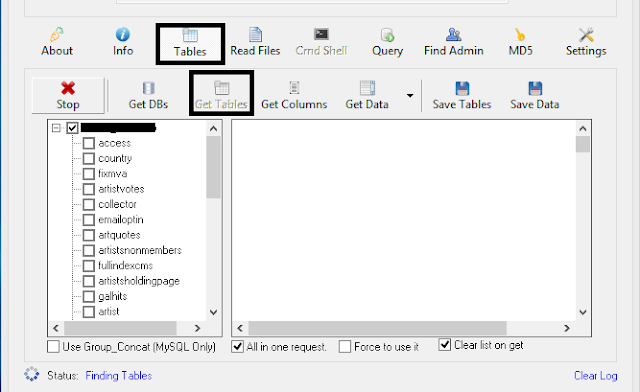Check the artistsnonmembers table checkbox
The height and width of the screenshot is (392, 640).
pyautogui.click(x=89, y=250)
